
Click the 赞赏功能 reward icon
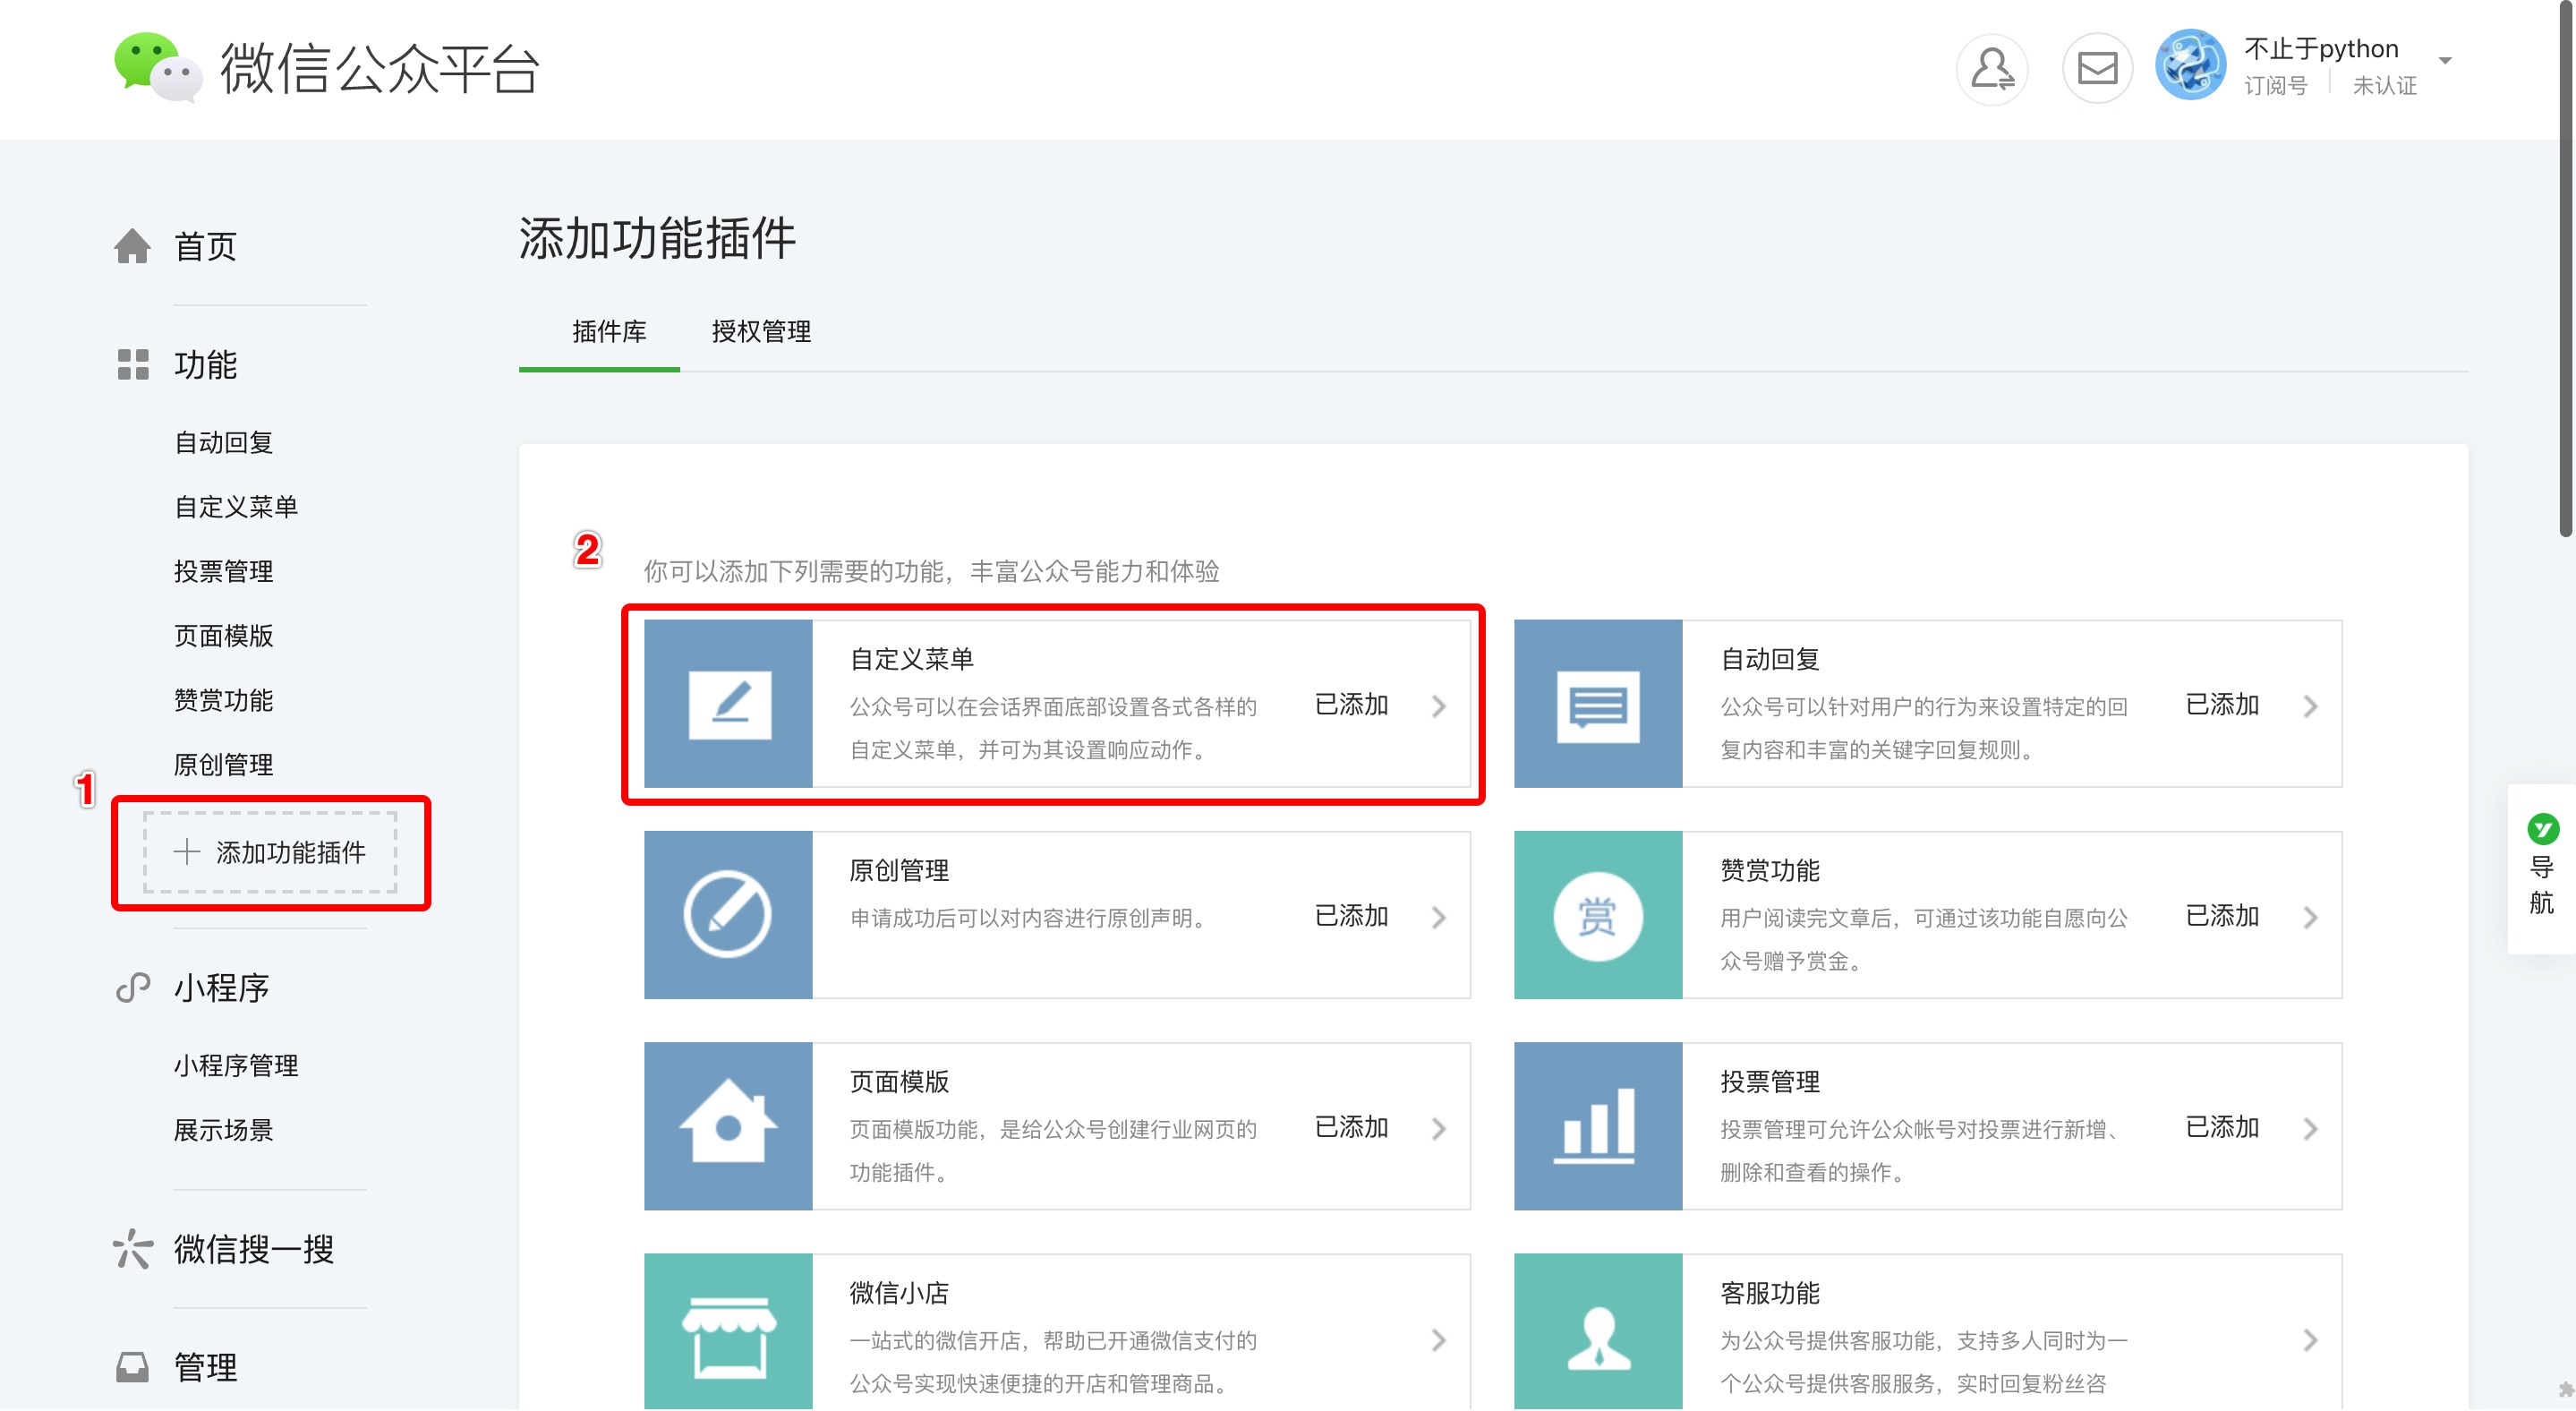point(1597,915)
